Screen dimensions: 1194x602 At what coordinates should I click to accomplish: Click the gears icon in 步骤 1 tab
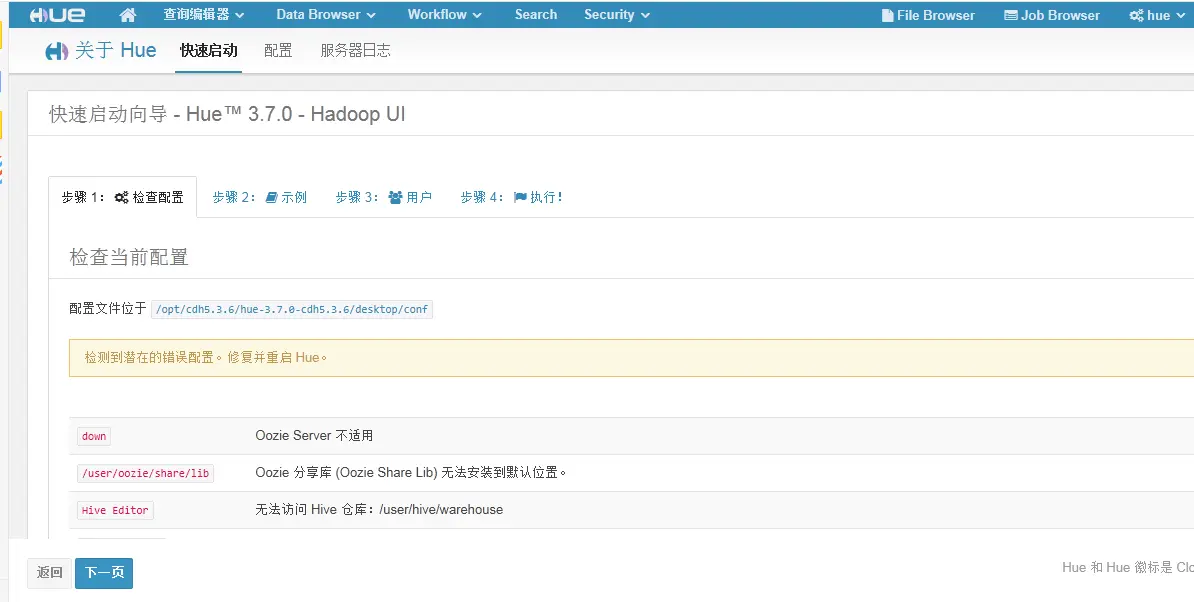click(121, 197)
